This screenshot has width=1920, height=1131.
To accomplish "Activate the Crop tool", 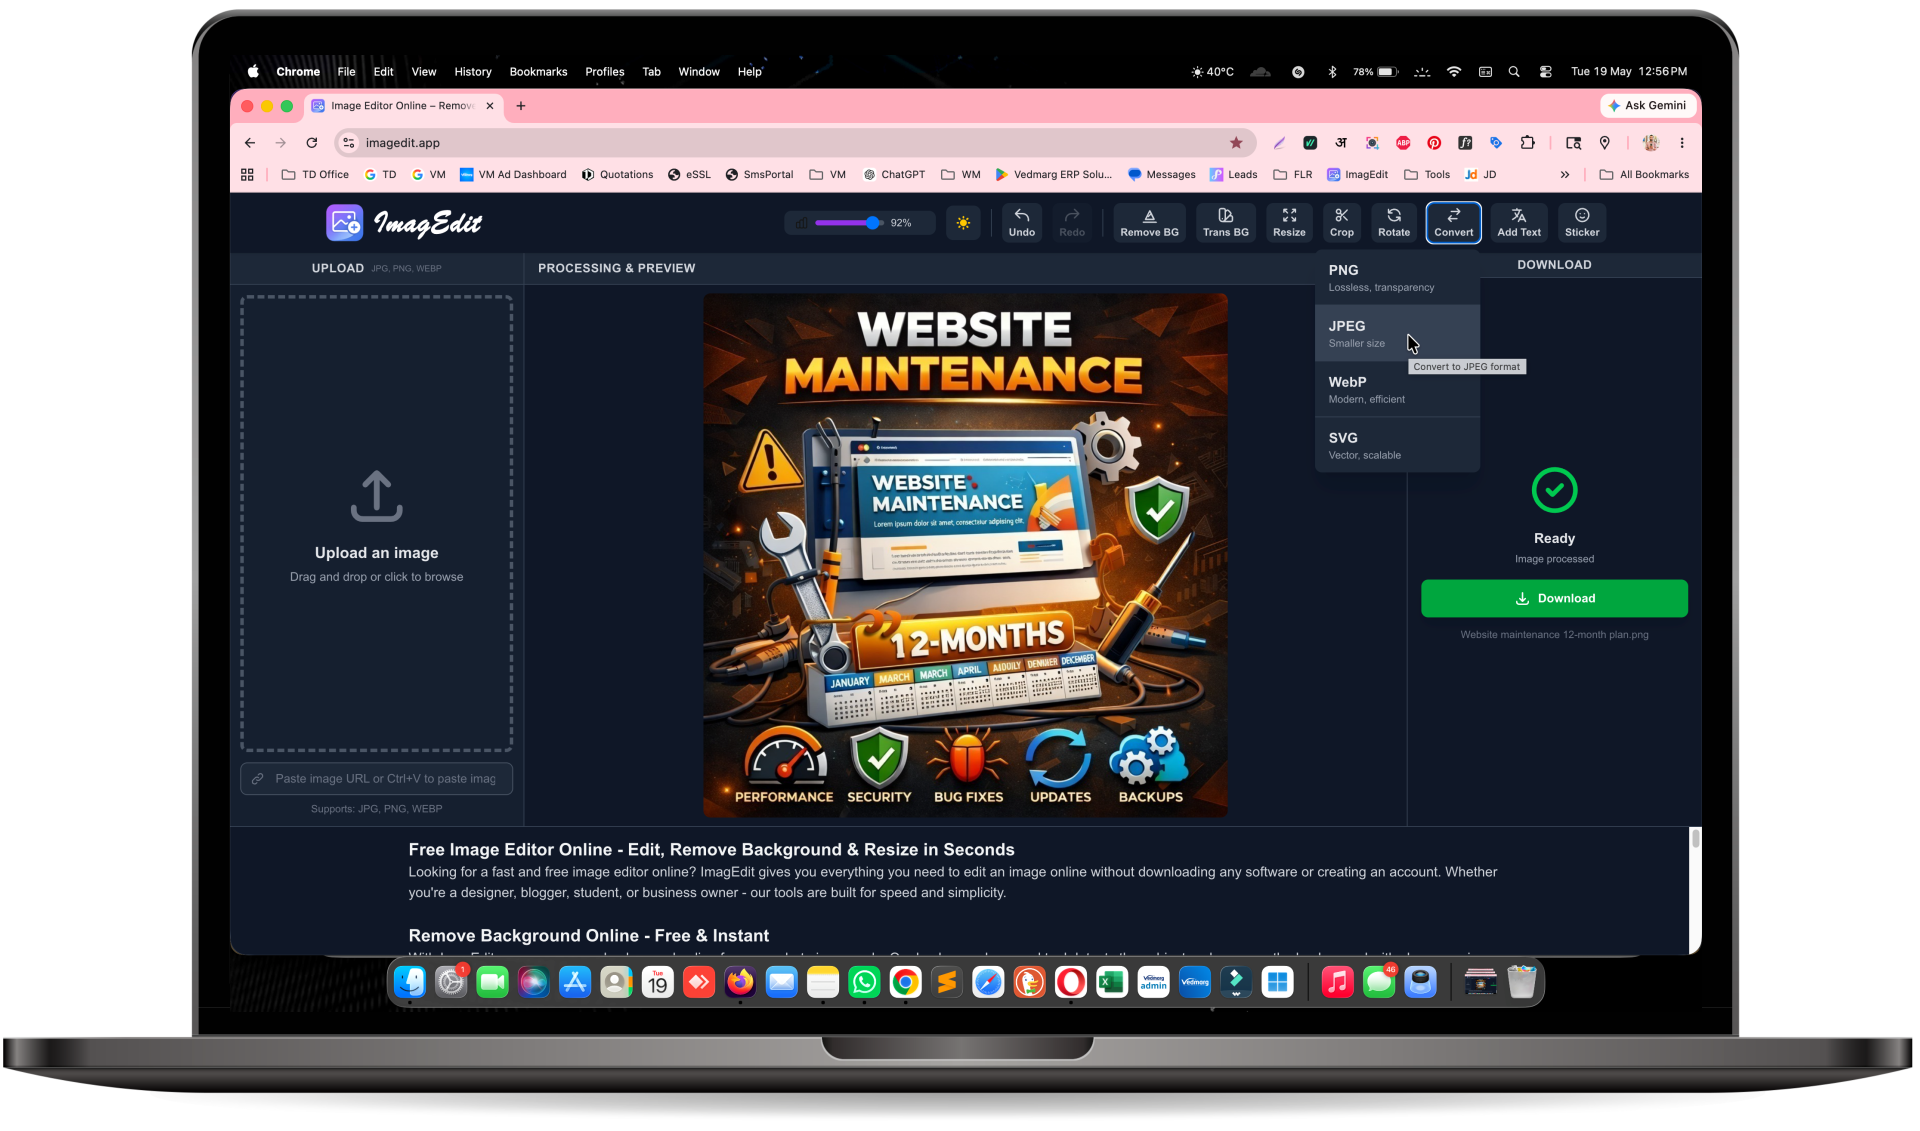I will pyautogui.click(x=1341, y=222).
